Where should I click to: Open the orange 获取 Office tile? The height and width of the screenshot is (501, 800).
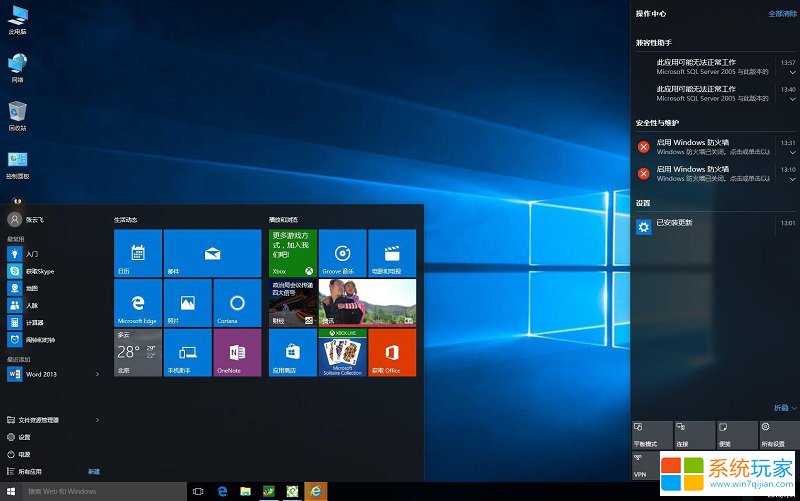392,353
